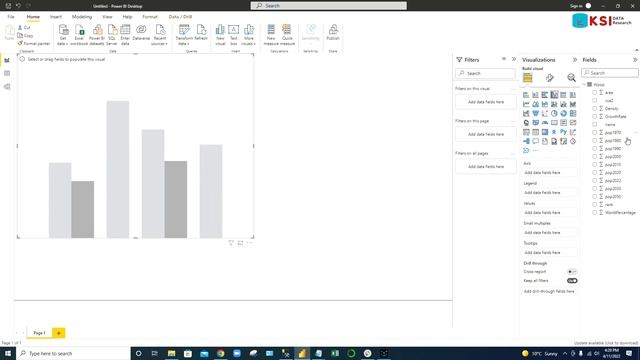640x360 pixels.
Task: Check the GrowthRate field checkbox
Action: [x=595, y=117]
